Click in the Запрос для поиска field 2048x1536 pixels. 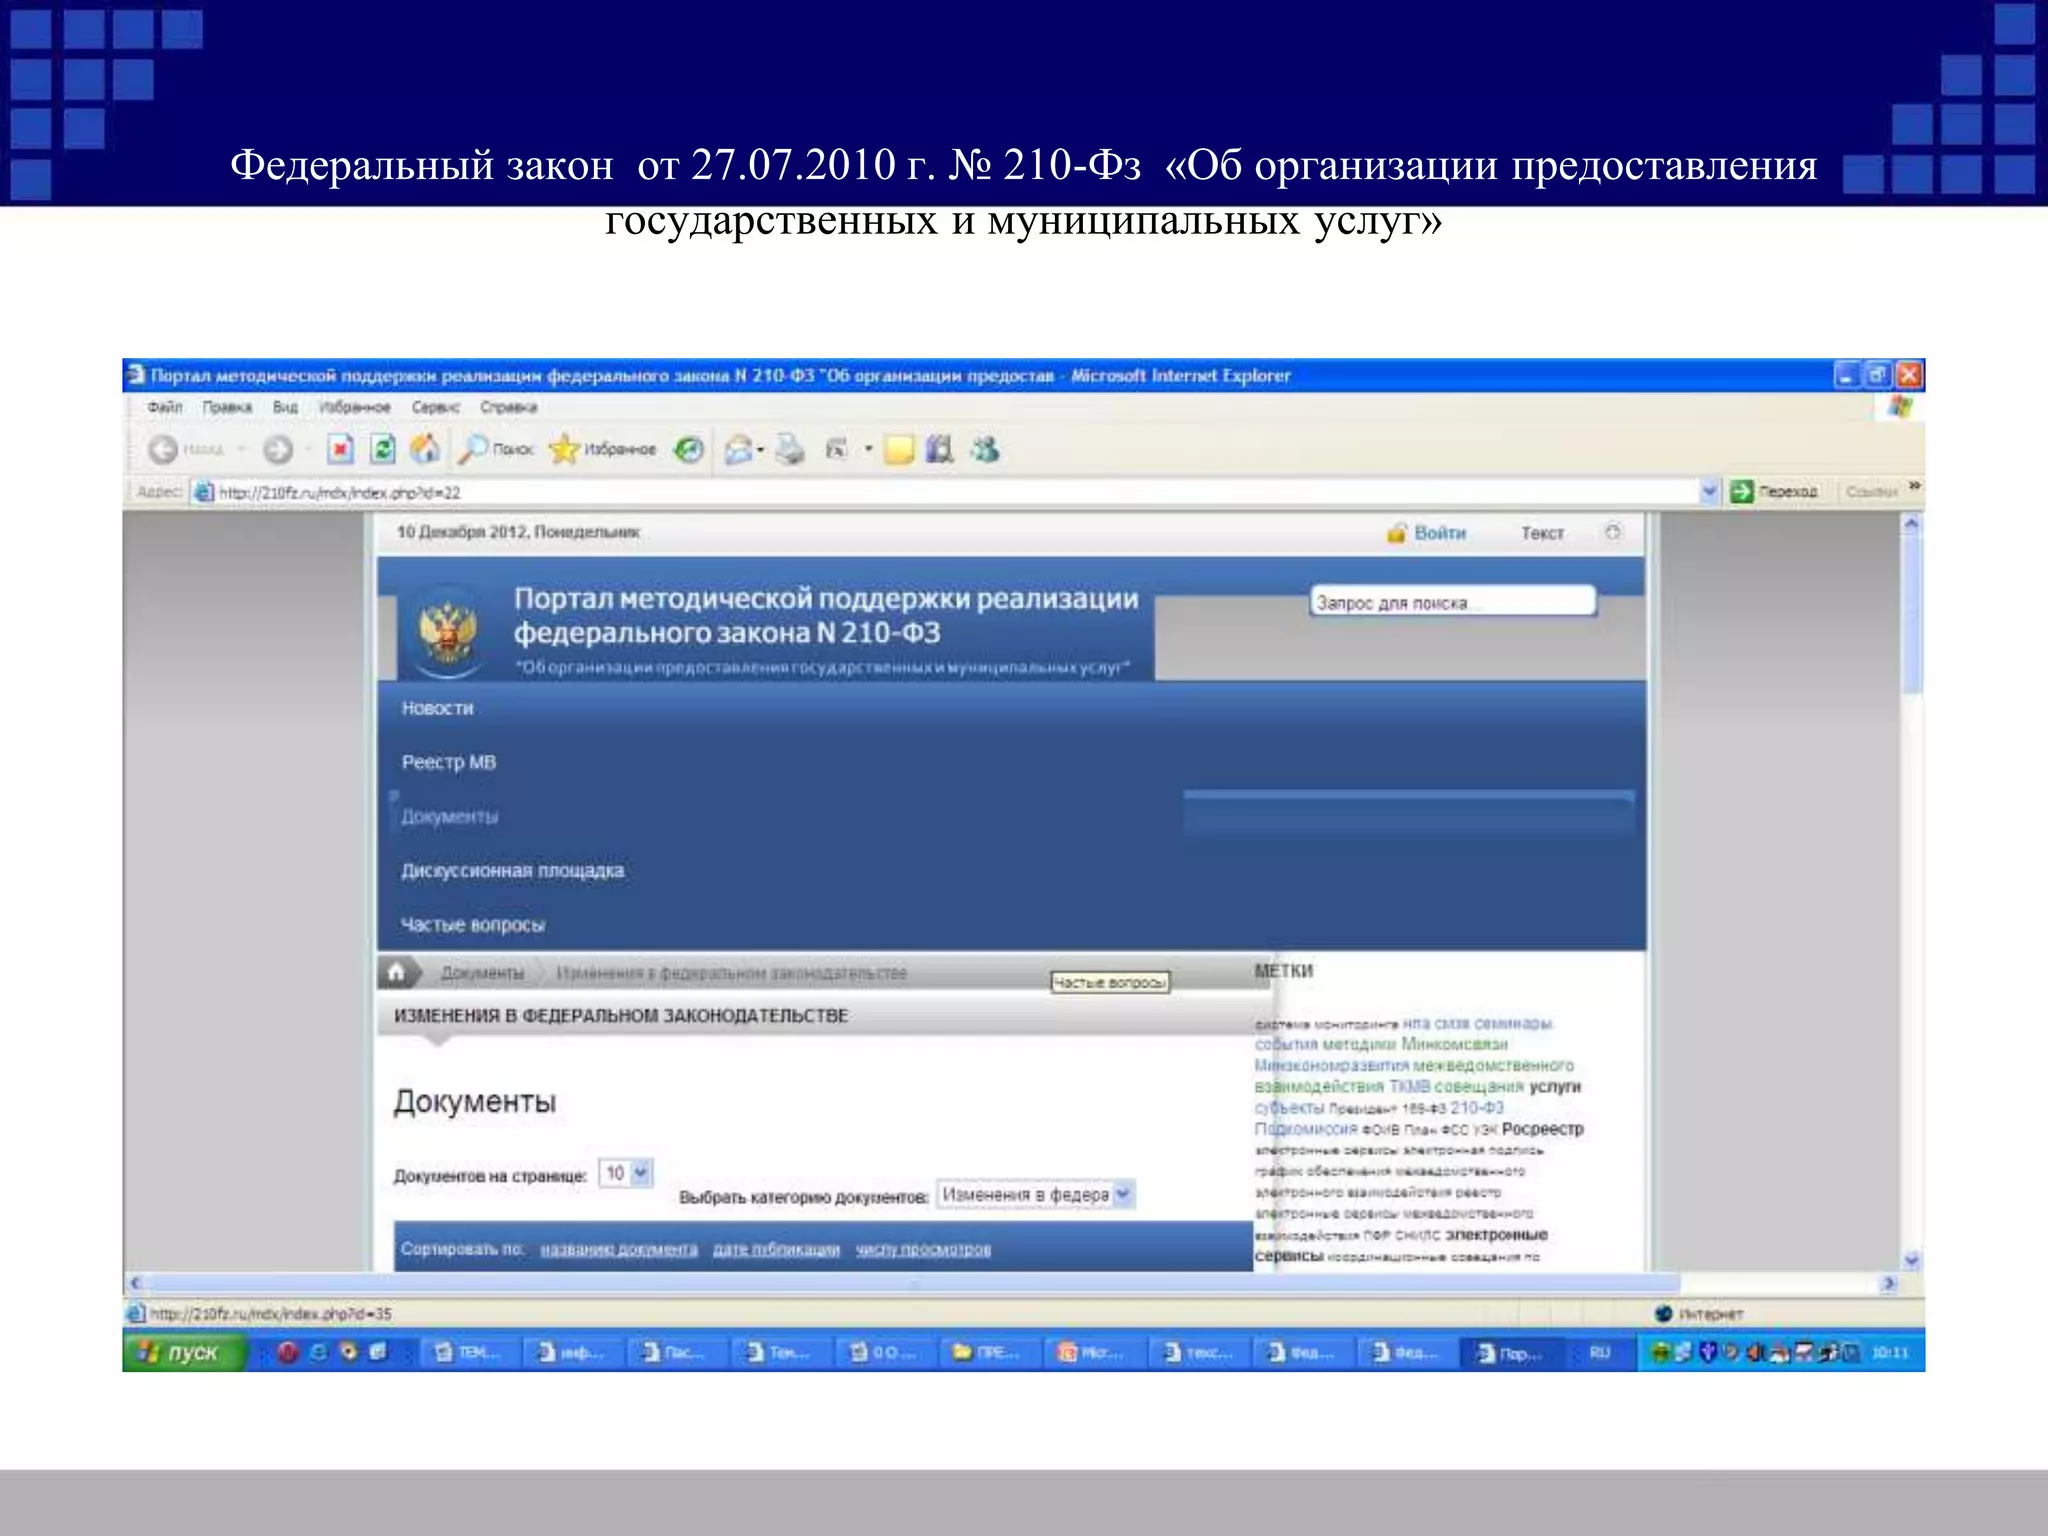pyautogui.click(x=1452, y=602)
